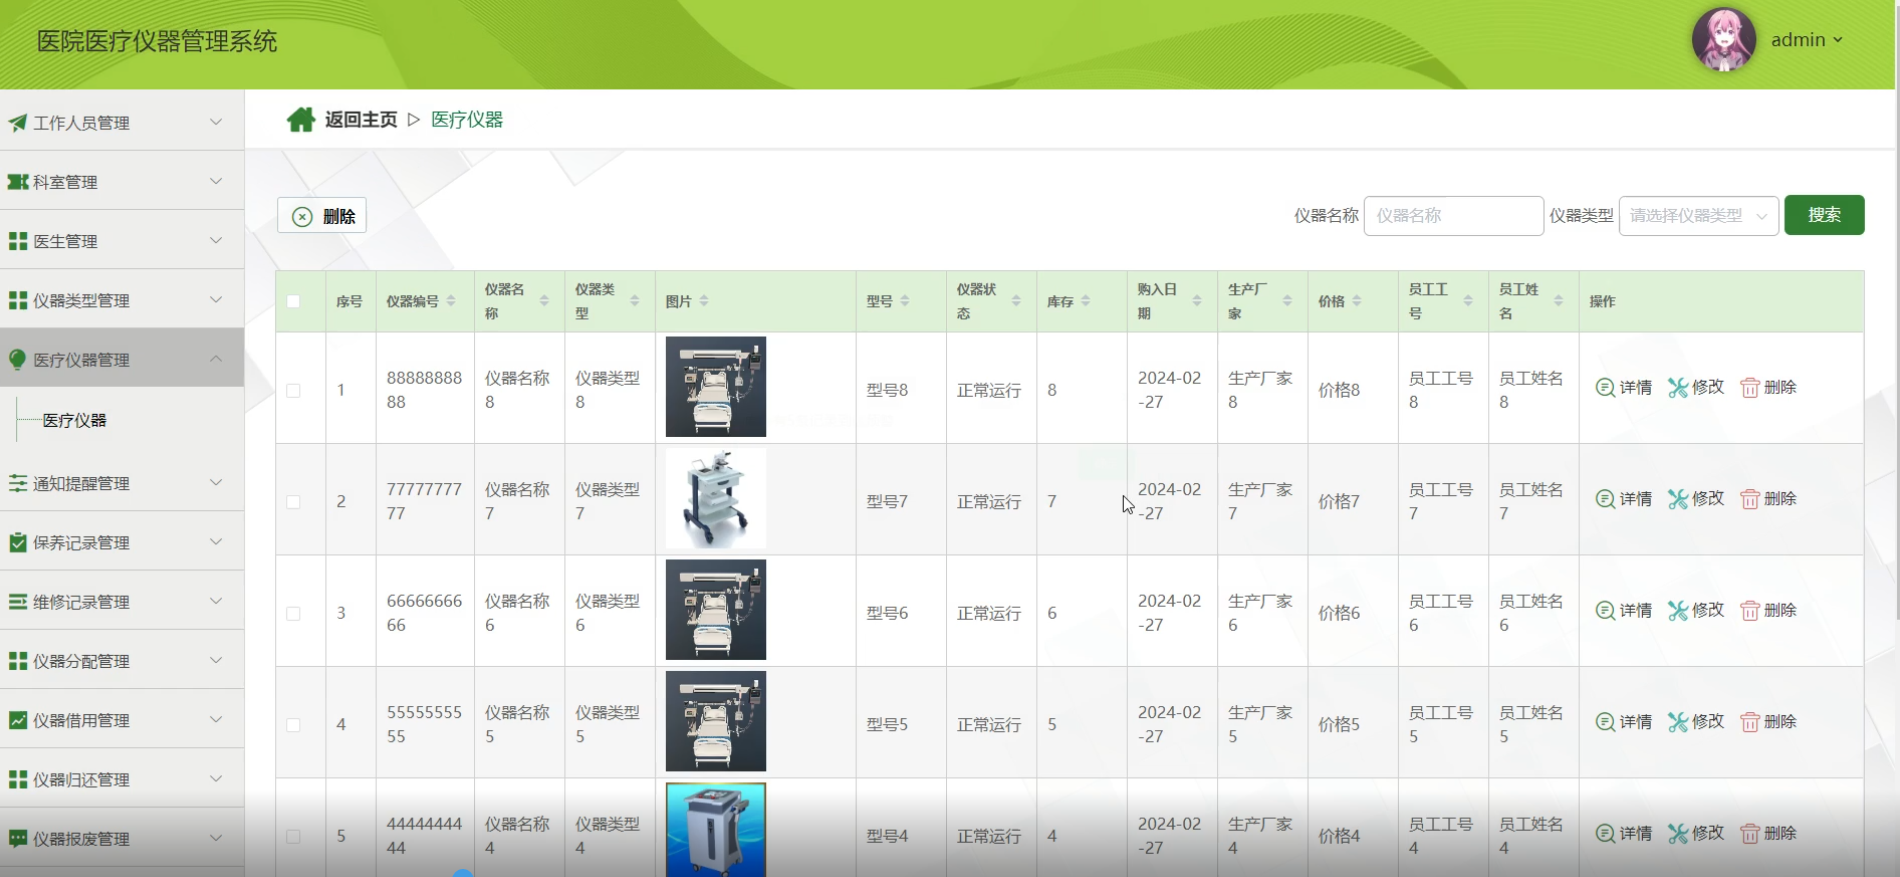Click the 医疗仪器管理 bulb icon
Viewport: 1900px width, 877px height.
(17, 359)
